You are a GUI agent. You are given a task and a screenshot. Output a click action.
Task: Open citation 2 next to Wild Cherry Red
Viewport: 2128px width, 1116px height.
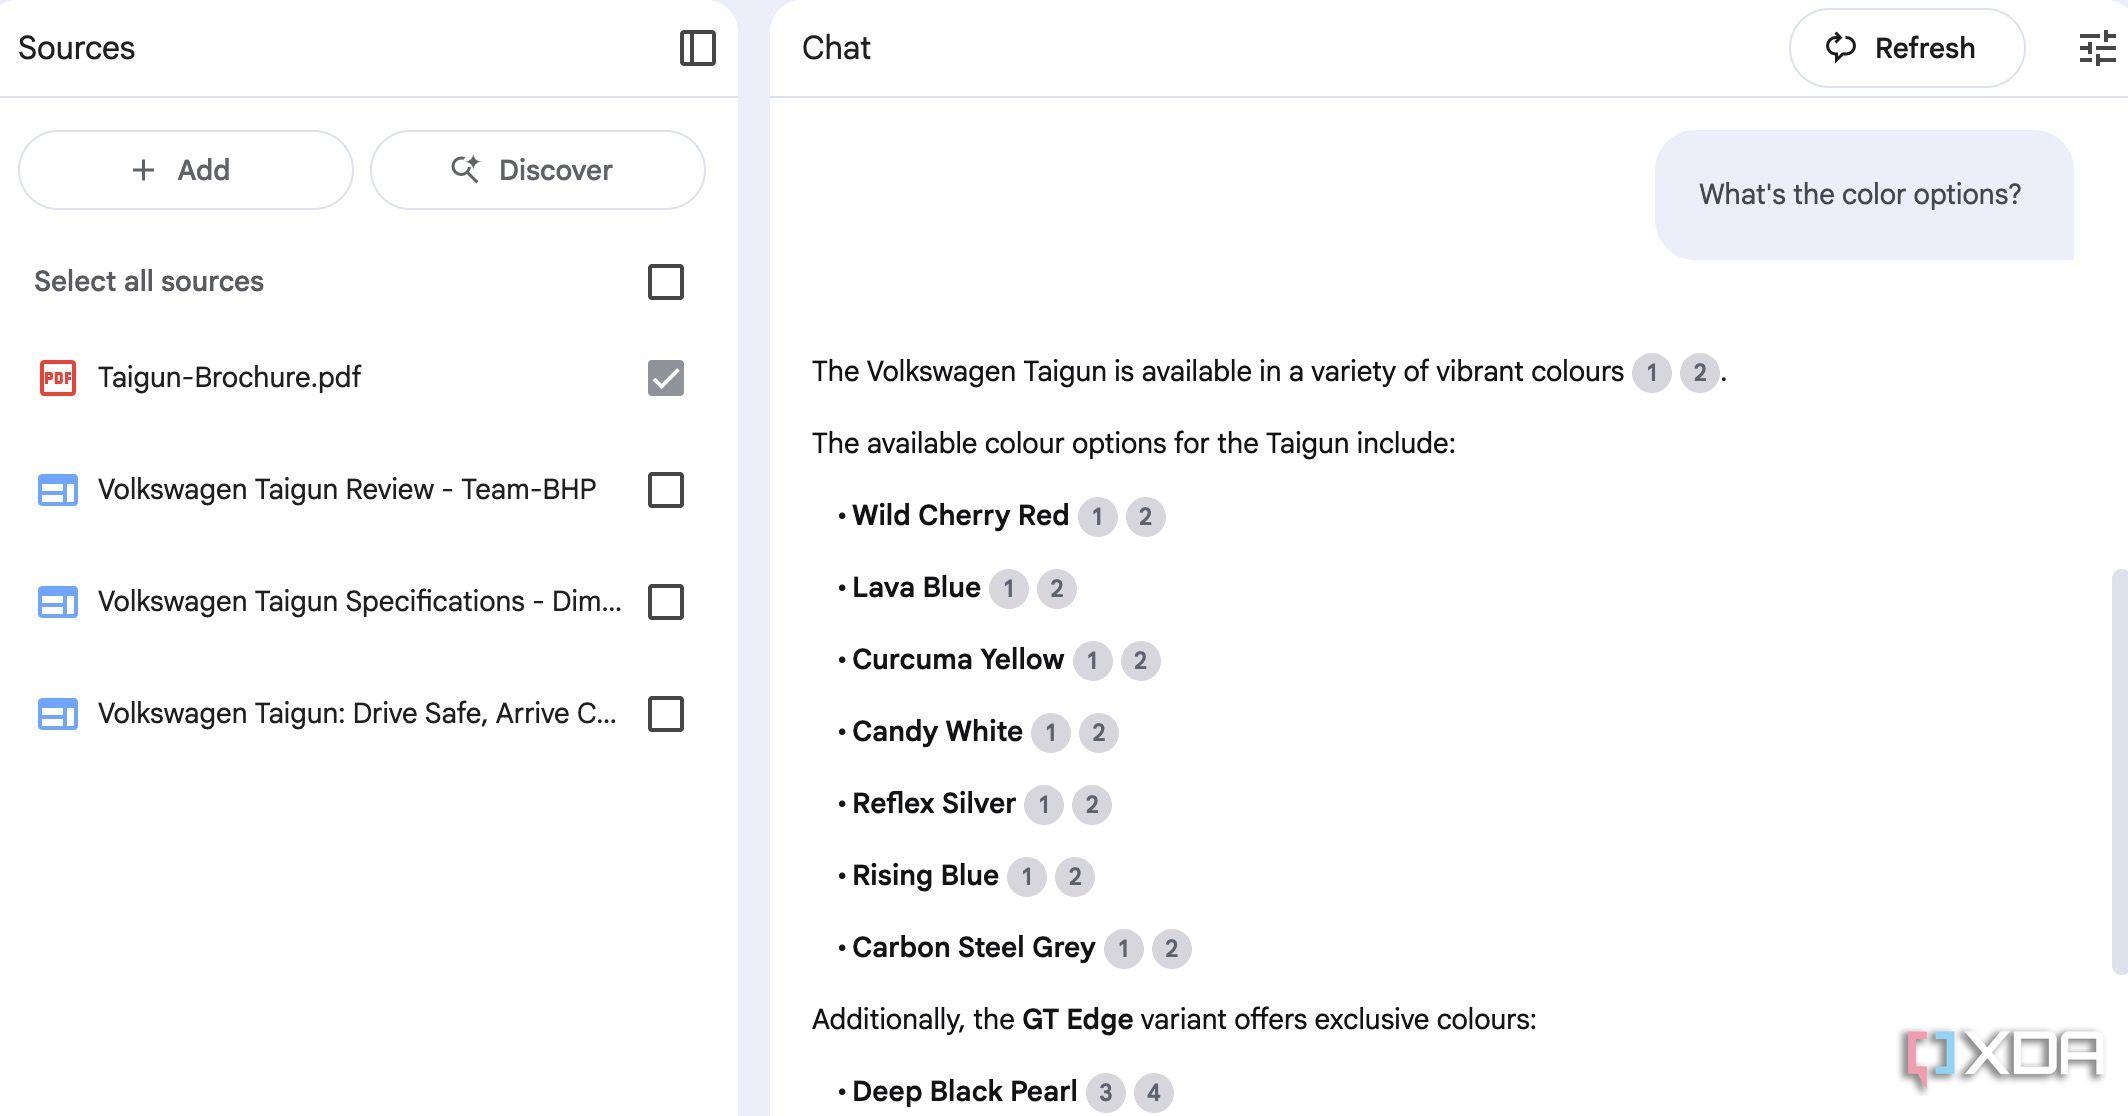click(x=1146, y=517)
